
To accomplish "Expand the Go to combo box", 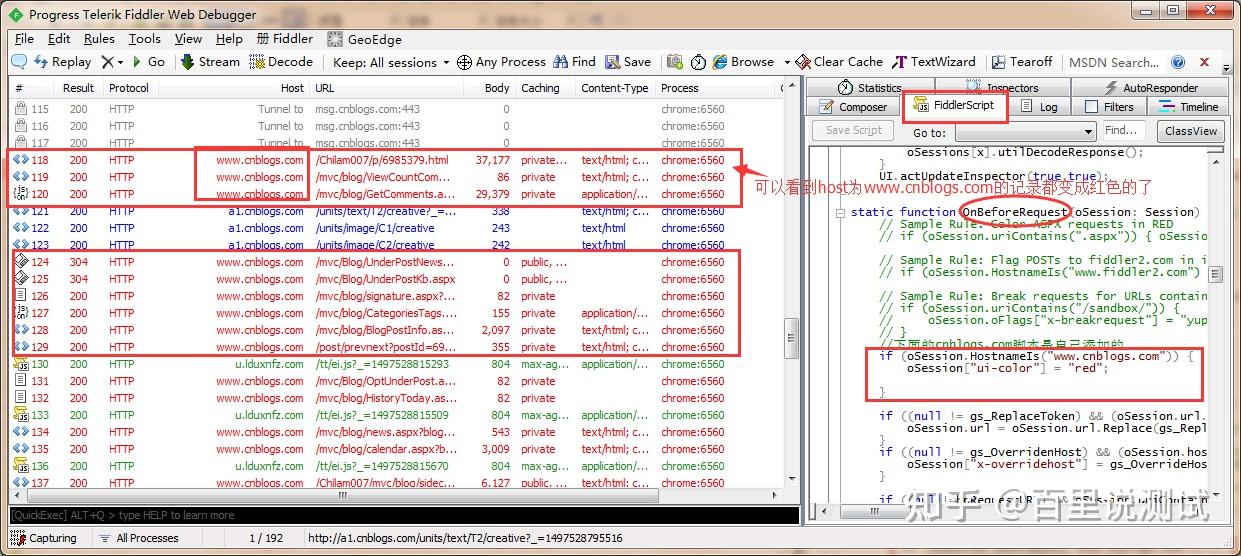I will (1026, 132).
